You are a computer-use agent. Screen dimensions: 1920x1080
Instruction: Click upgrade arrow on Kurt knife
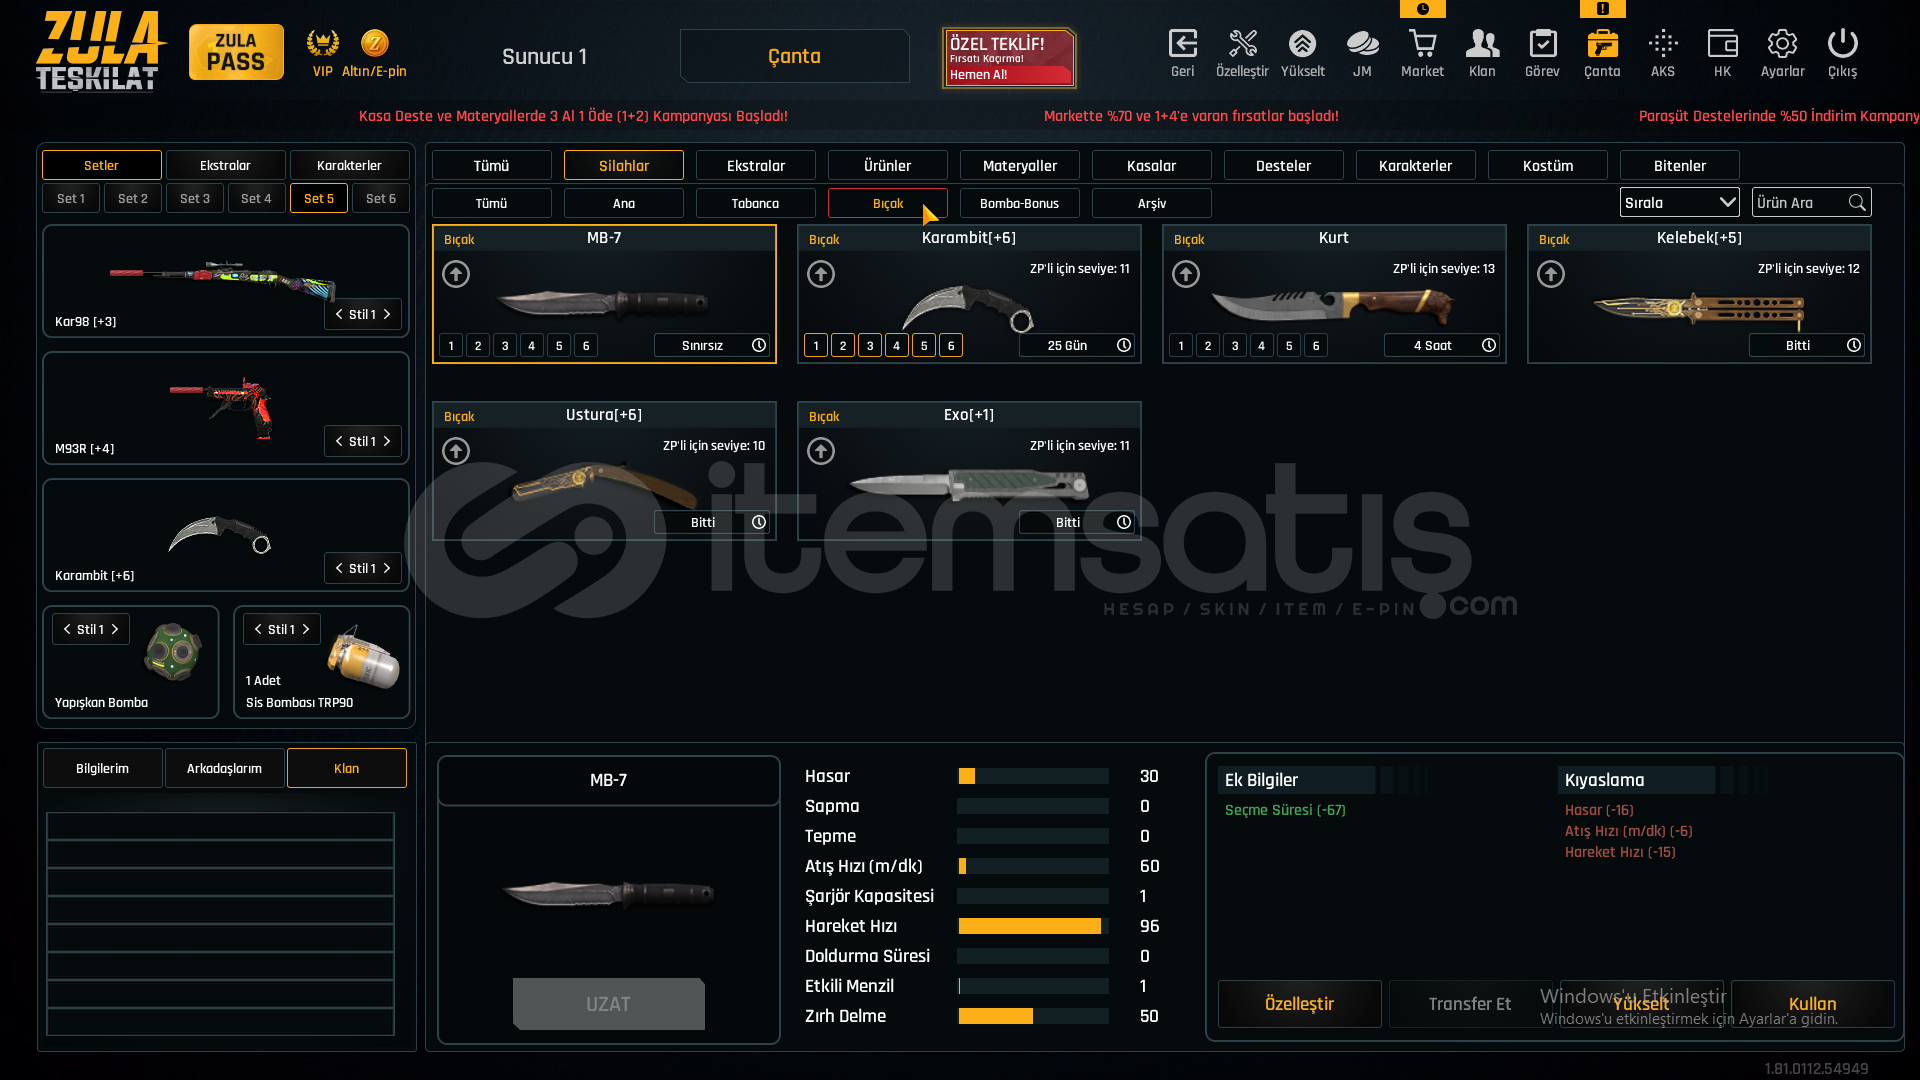click(1186, 274)
